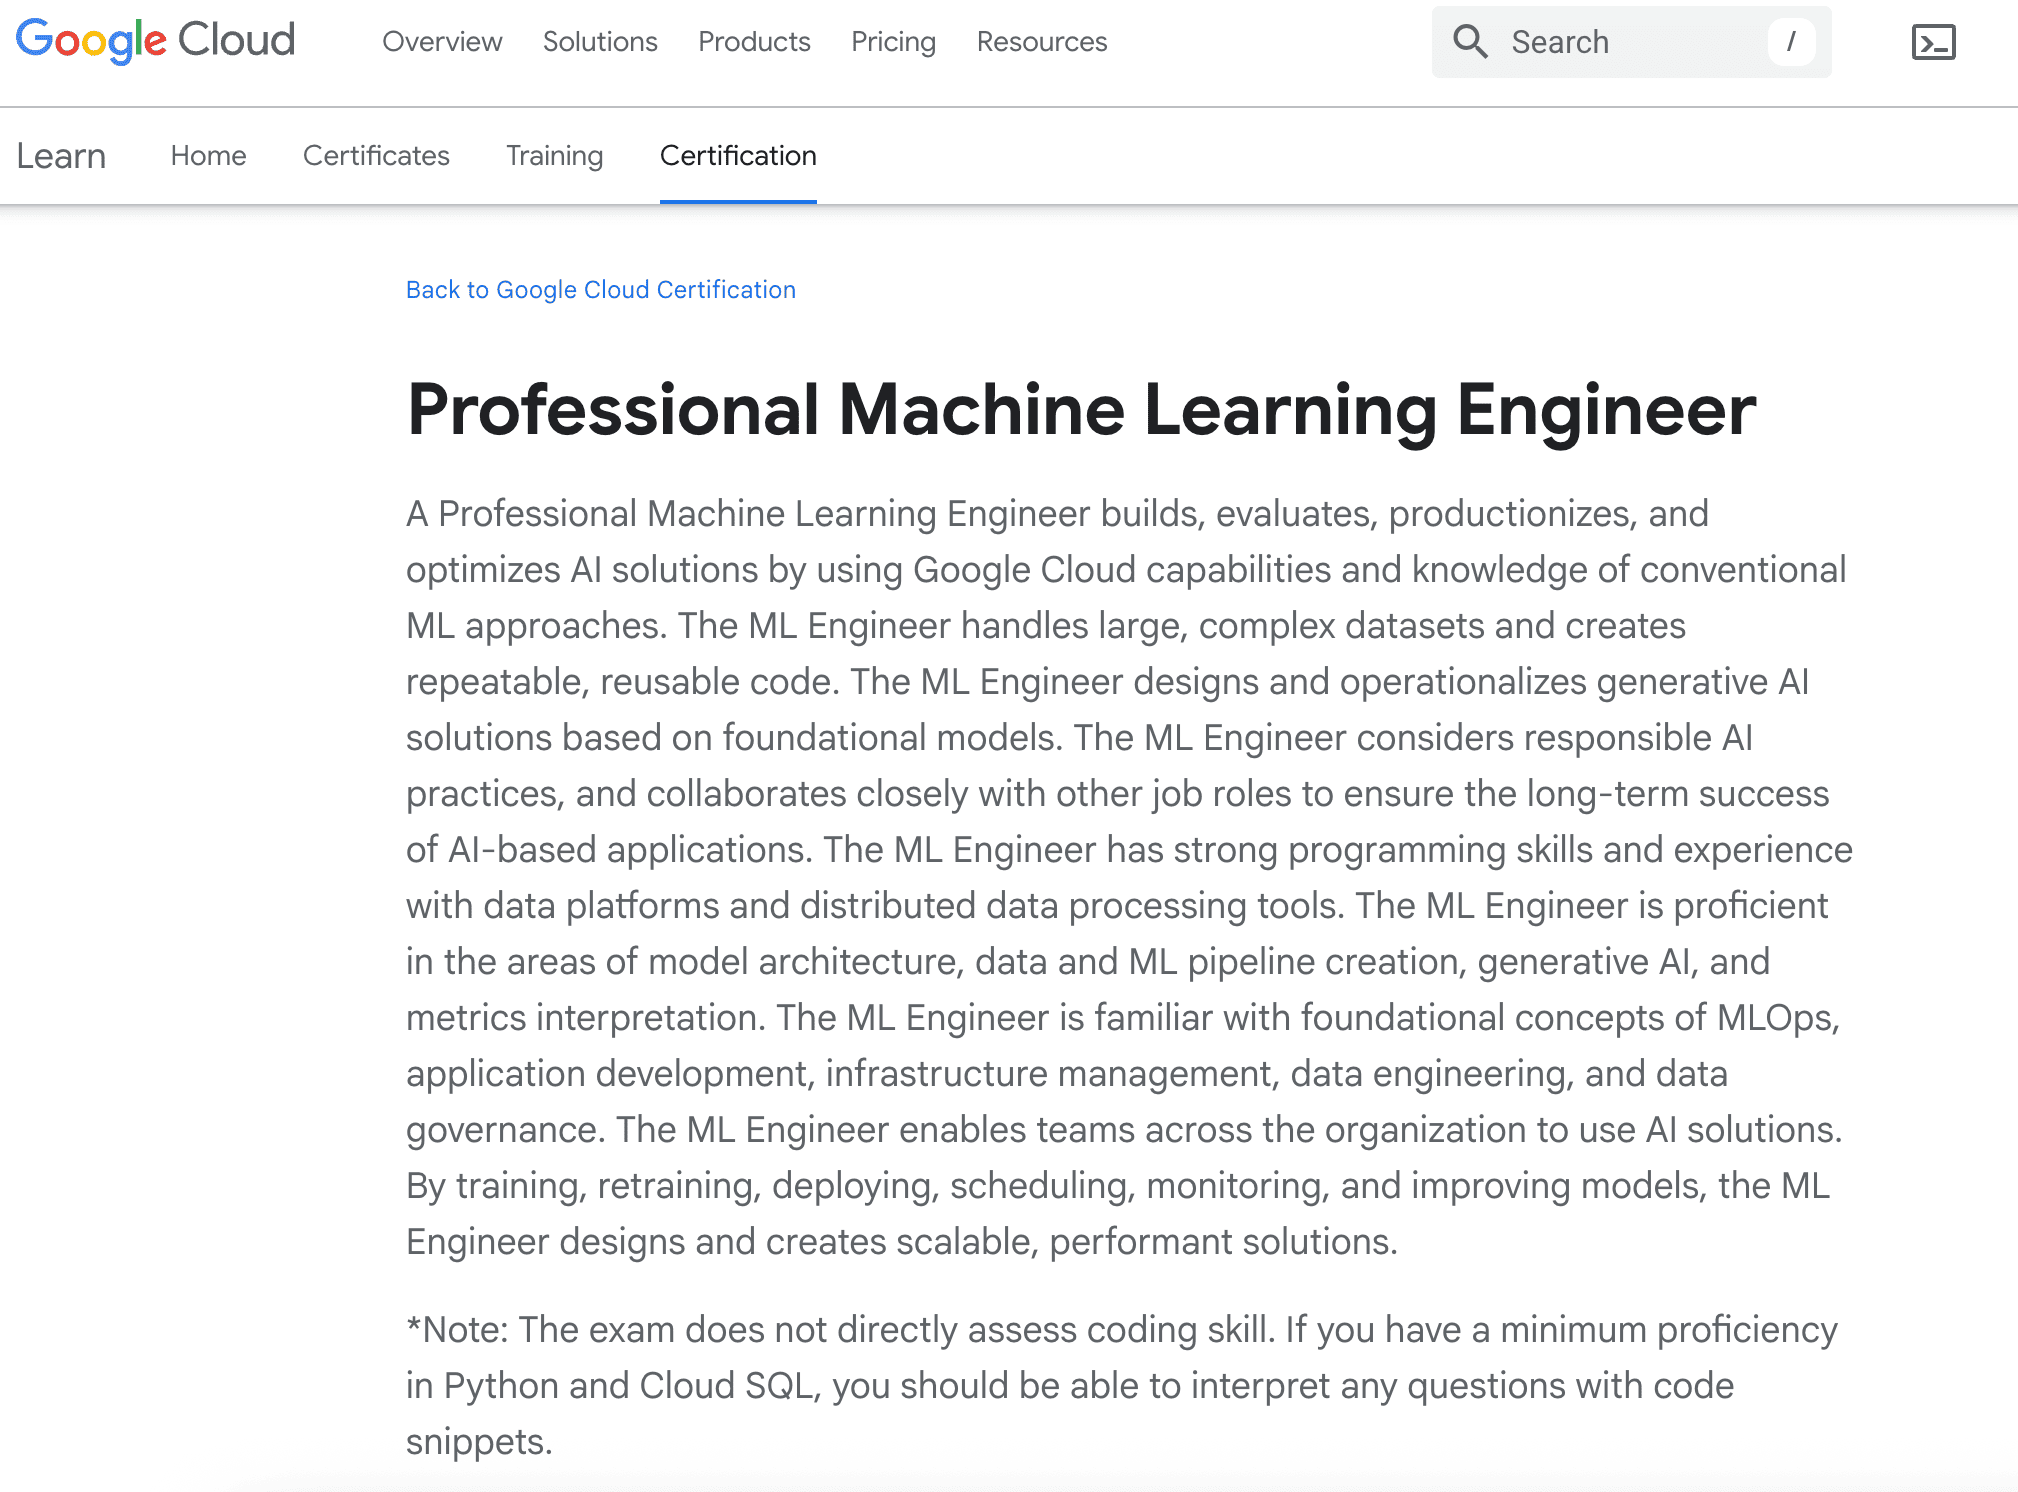Screen dimensions: 2018x1492
Task: Click the text 'A Professional Machine Learning Engineer builds'
Action: 799,513
